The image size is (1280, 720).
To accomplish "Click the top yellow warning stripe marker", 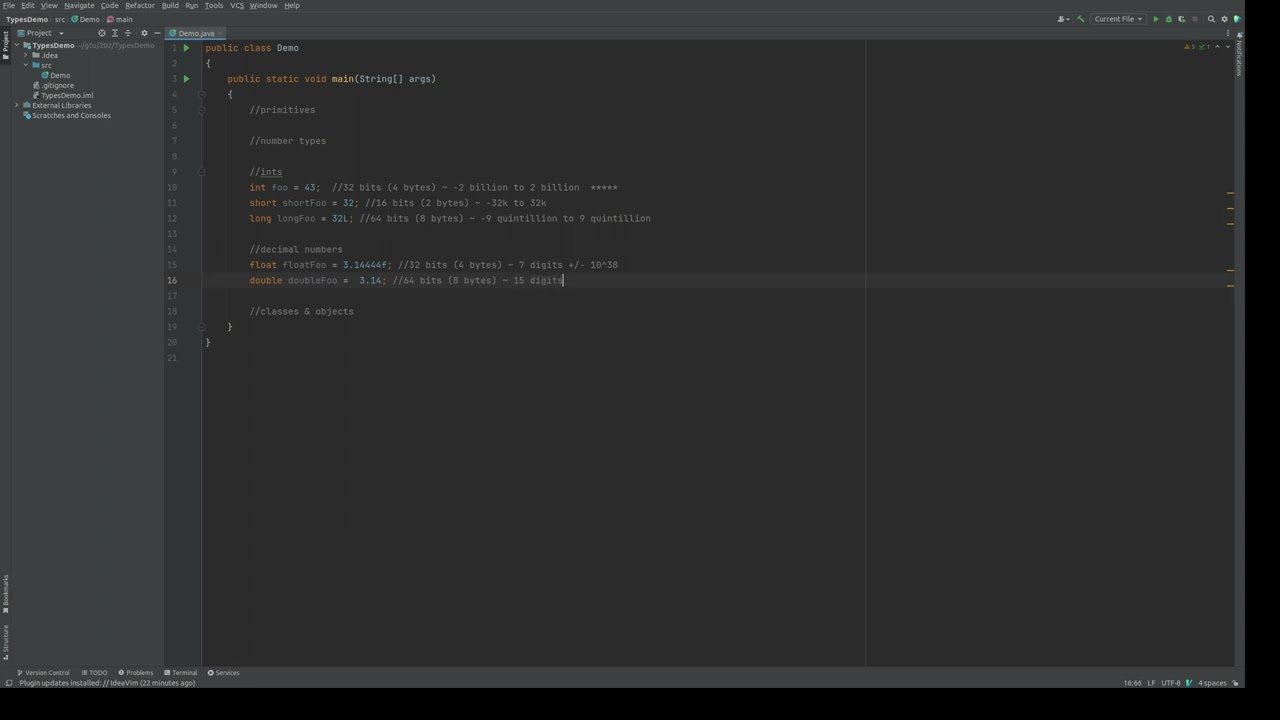I will 1230,193.
